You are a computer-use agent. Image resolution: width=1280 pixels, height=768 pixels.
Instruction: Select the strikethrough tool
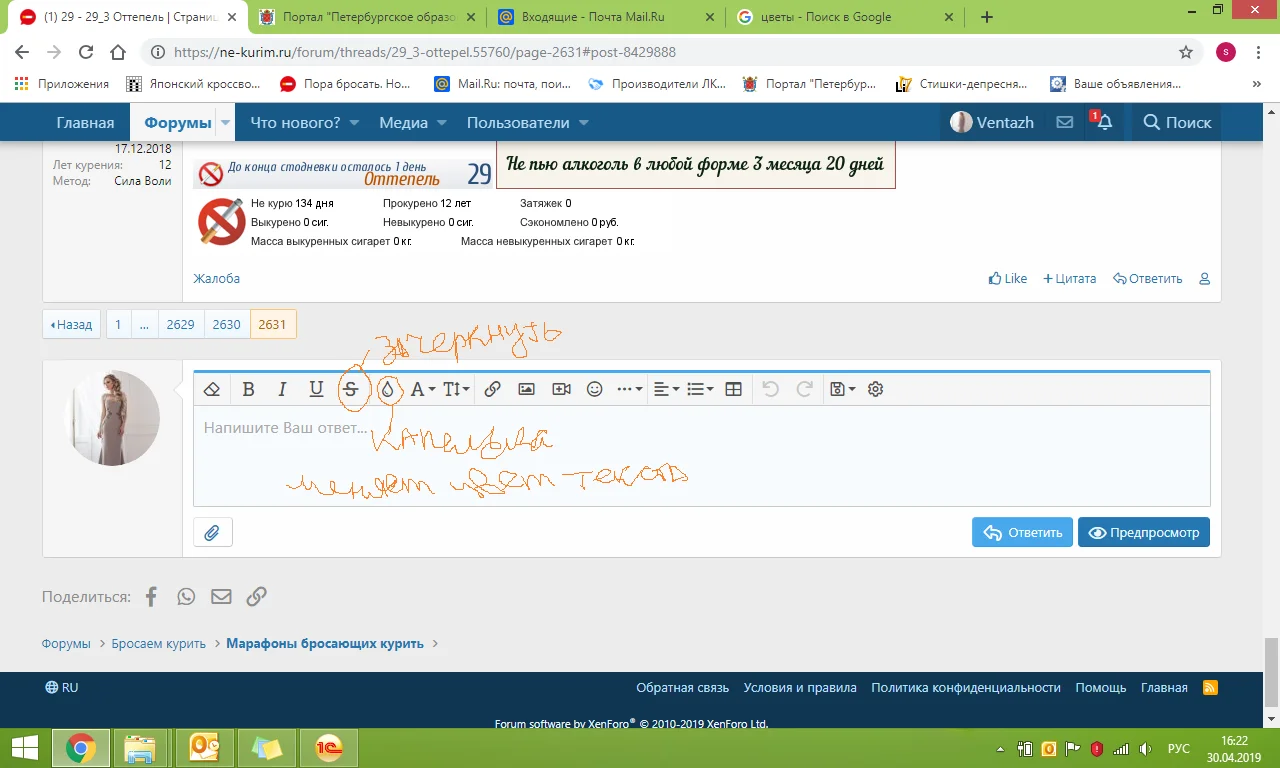coord(351,389)
